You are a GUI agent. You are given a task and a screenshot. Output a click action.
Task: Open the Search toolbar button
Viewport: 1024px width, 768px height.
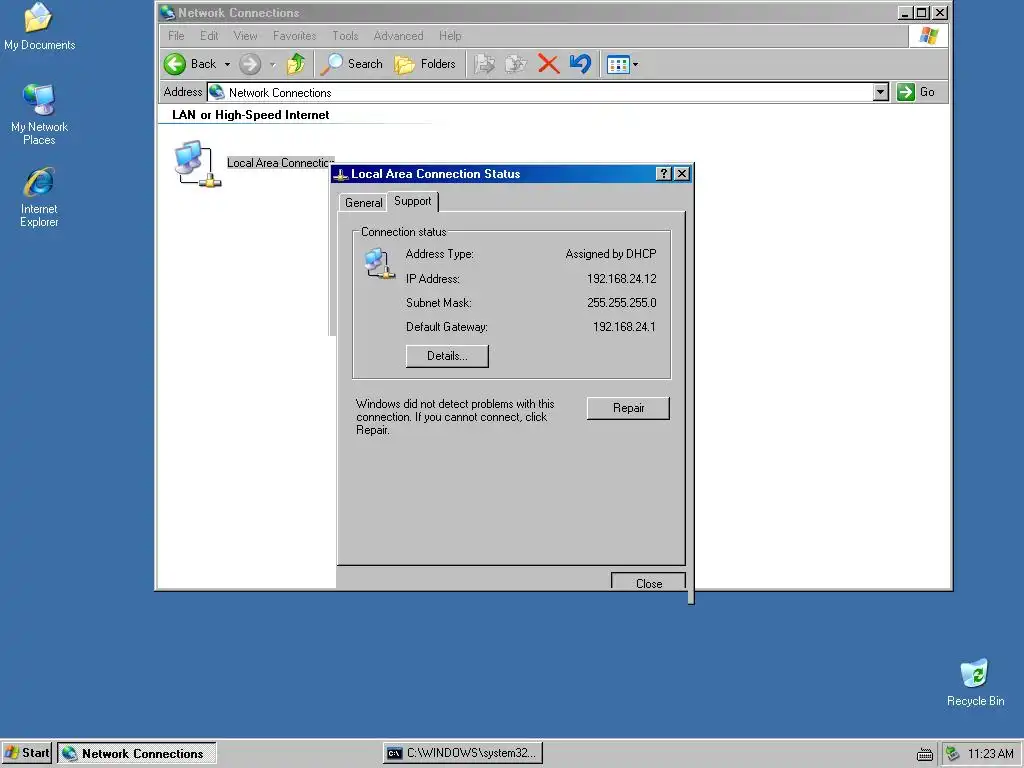[x=352, y=64]
